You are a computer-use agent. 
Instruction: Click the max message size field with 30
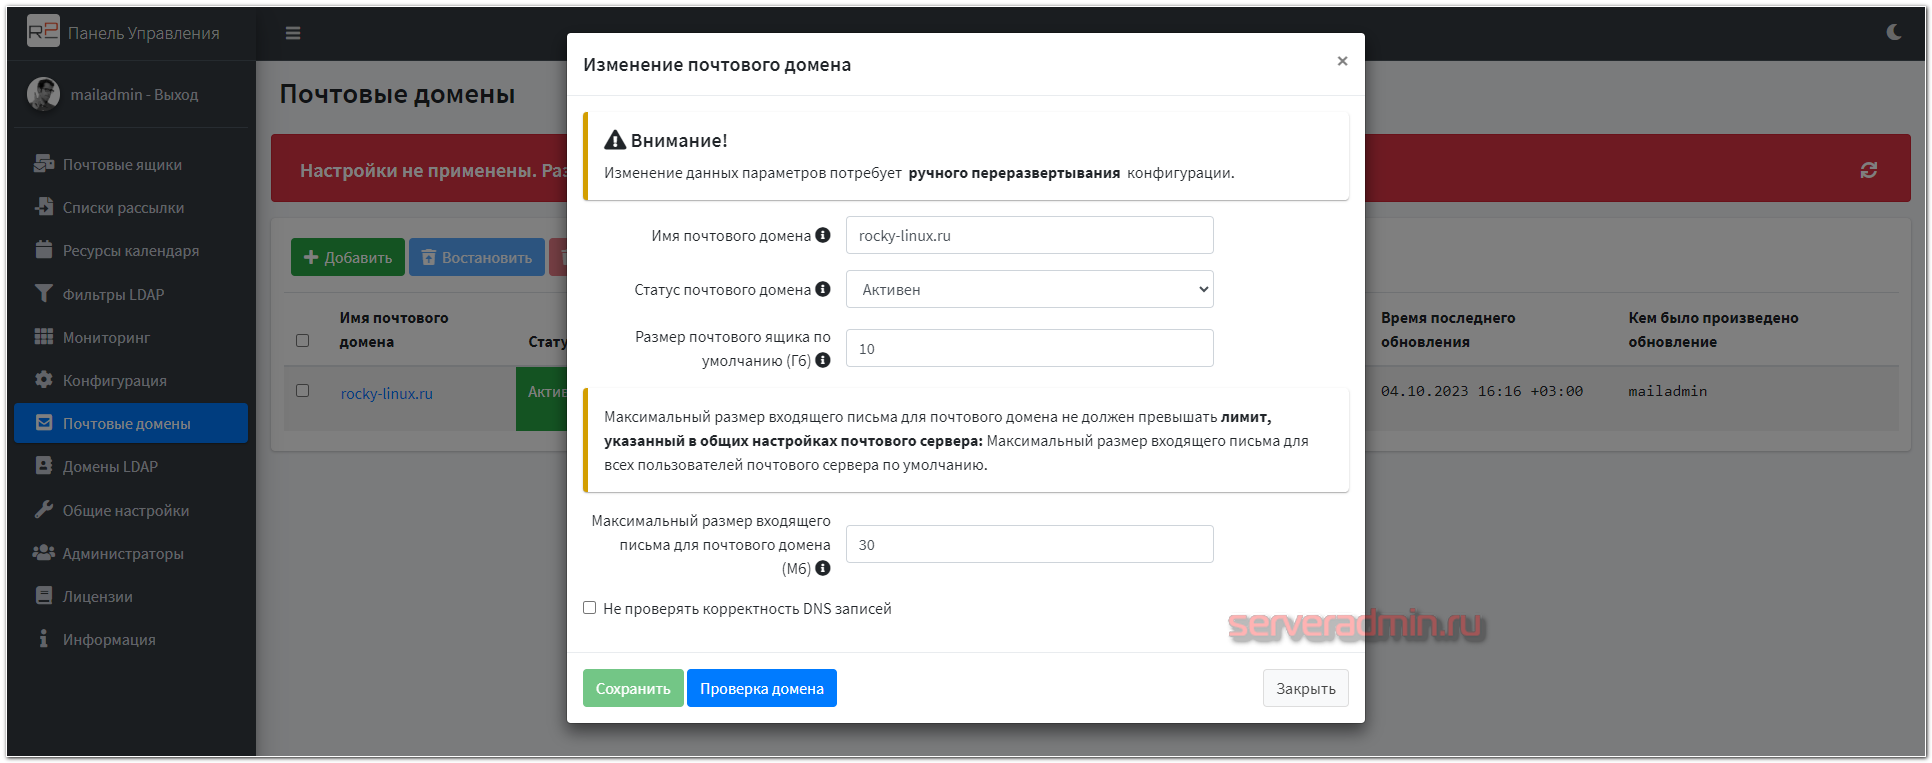[1030, 544]
